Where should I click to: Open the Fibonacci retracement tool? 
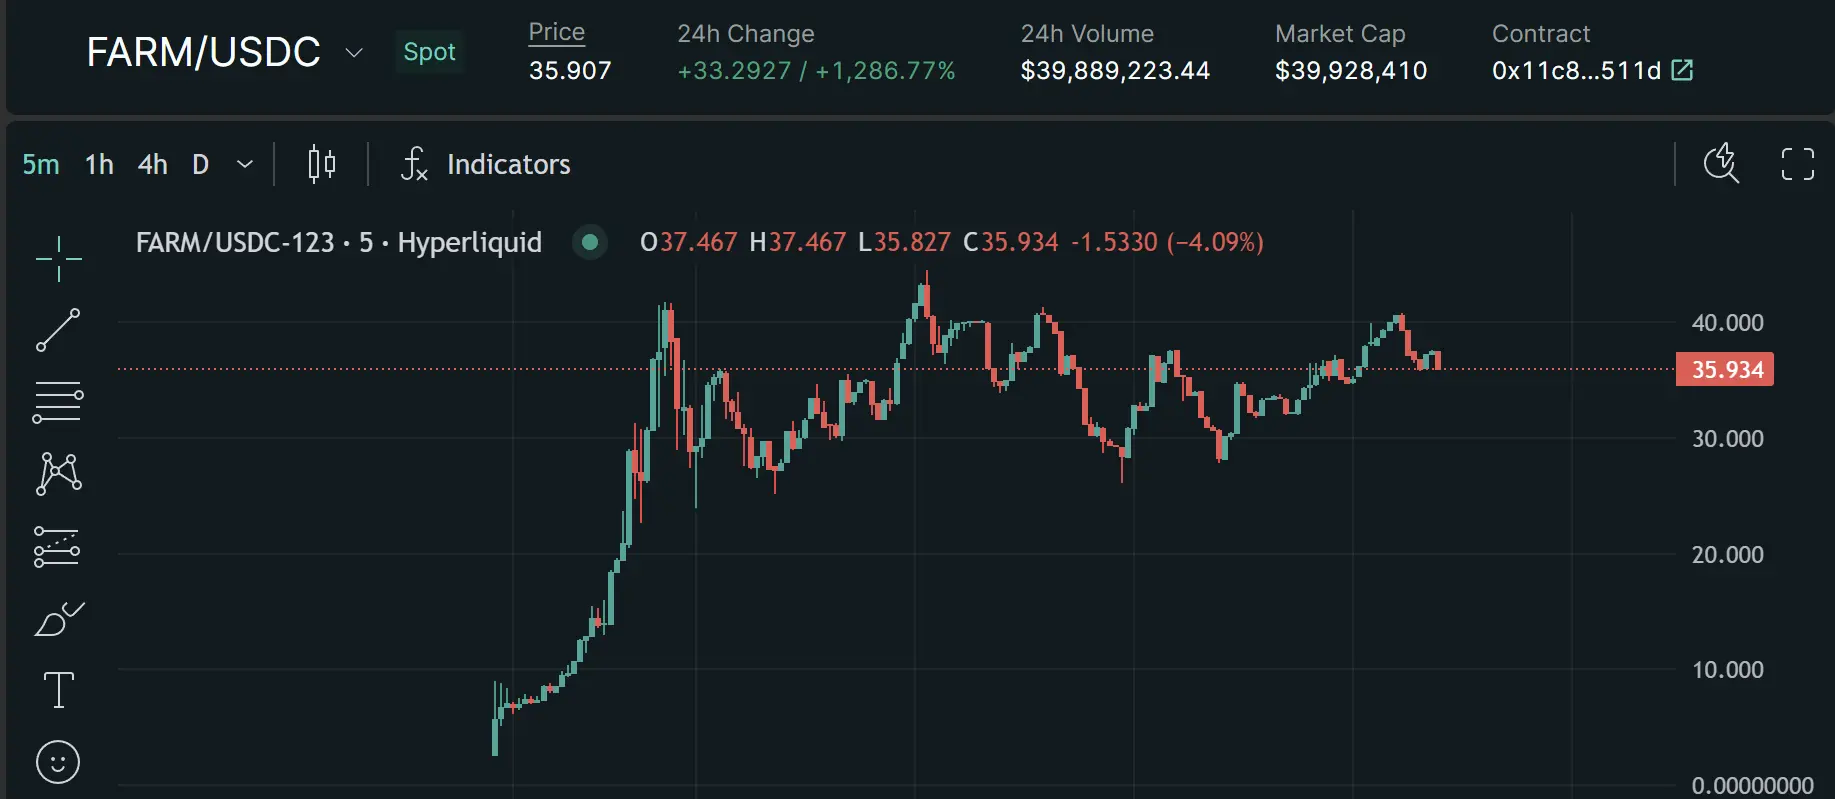pyautogui.click(x=57, y=400)
